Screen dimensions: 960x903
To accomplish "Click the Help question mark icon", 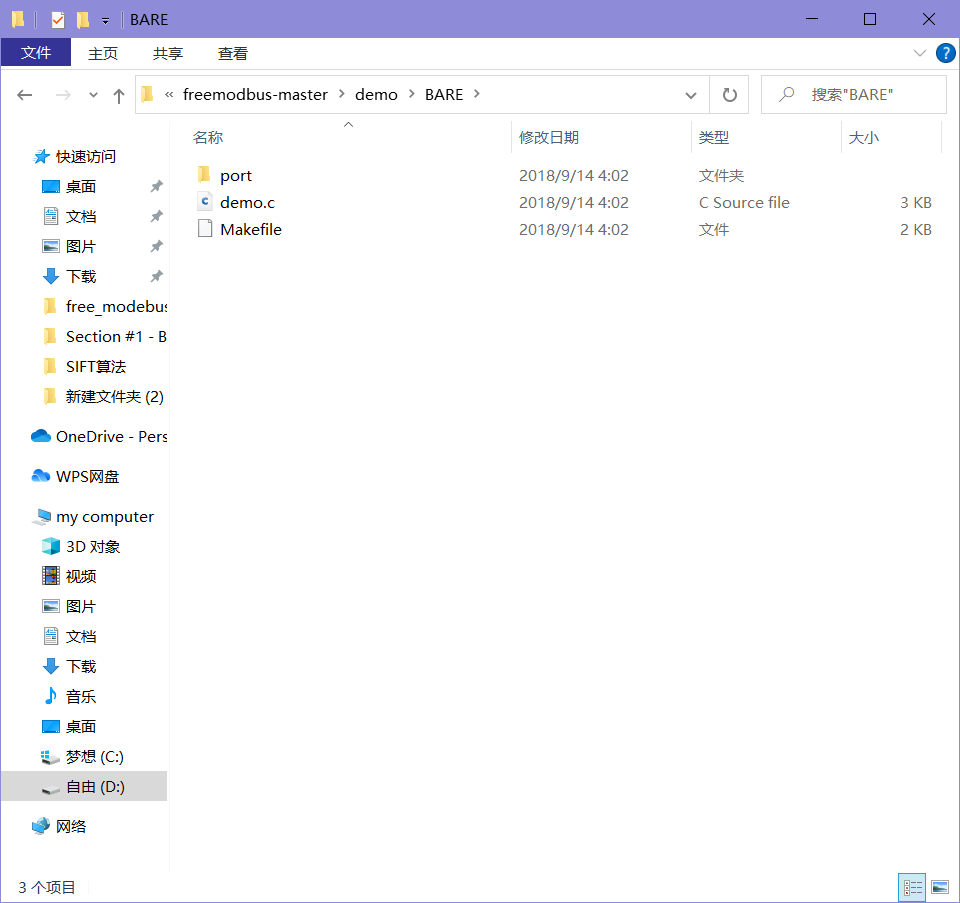I will 945,53.
